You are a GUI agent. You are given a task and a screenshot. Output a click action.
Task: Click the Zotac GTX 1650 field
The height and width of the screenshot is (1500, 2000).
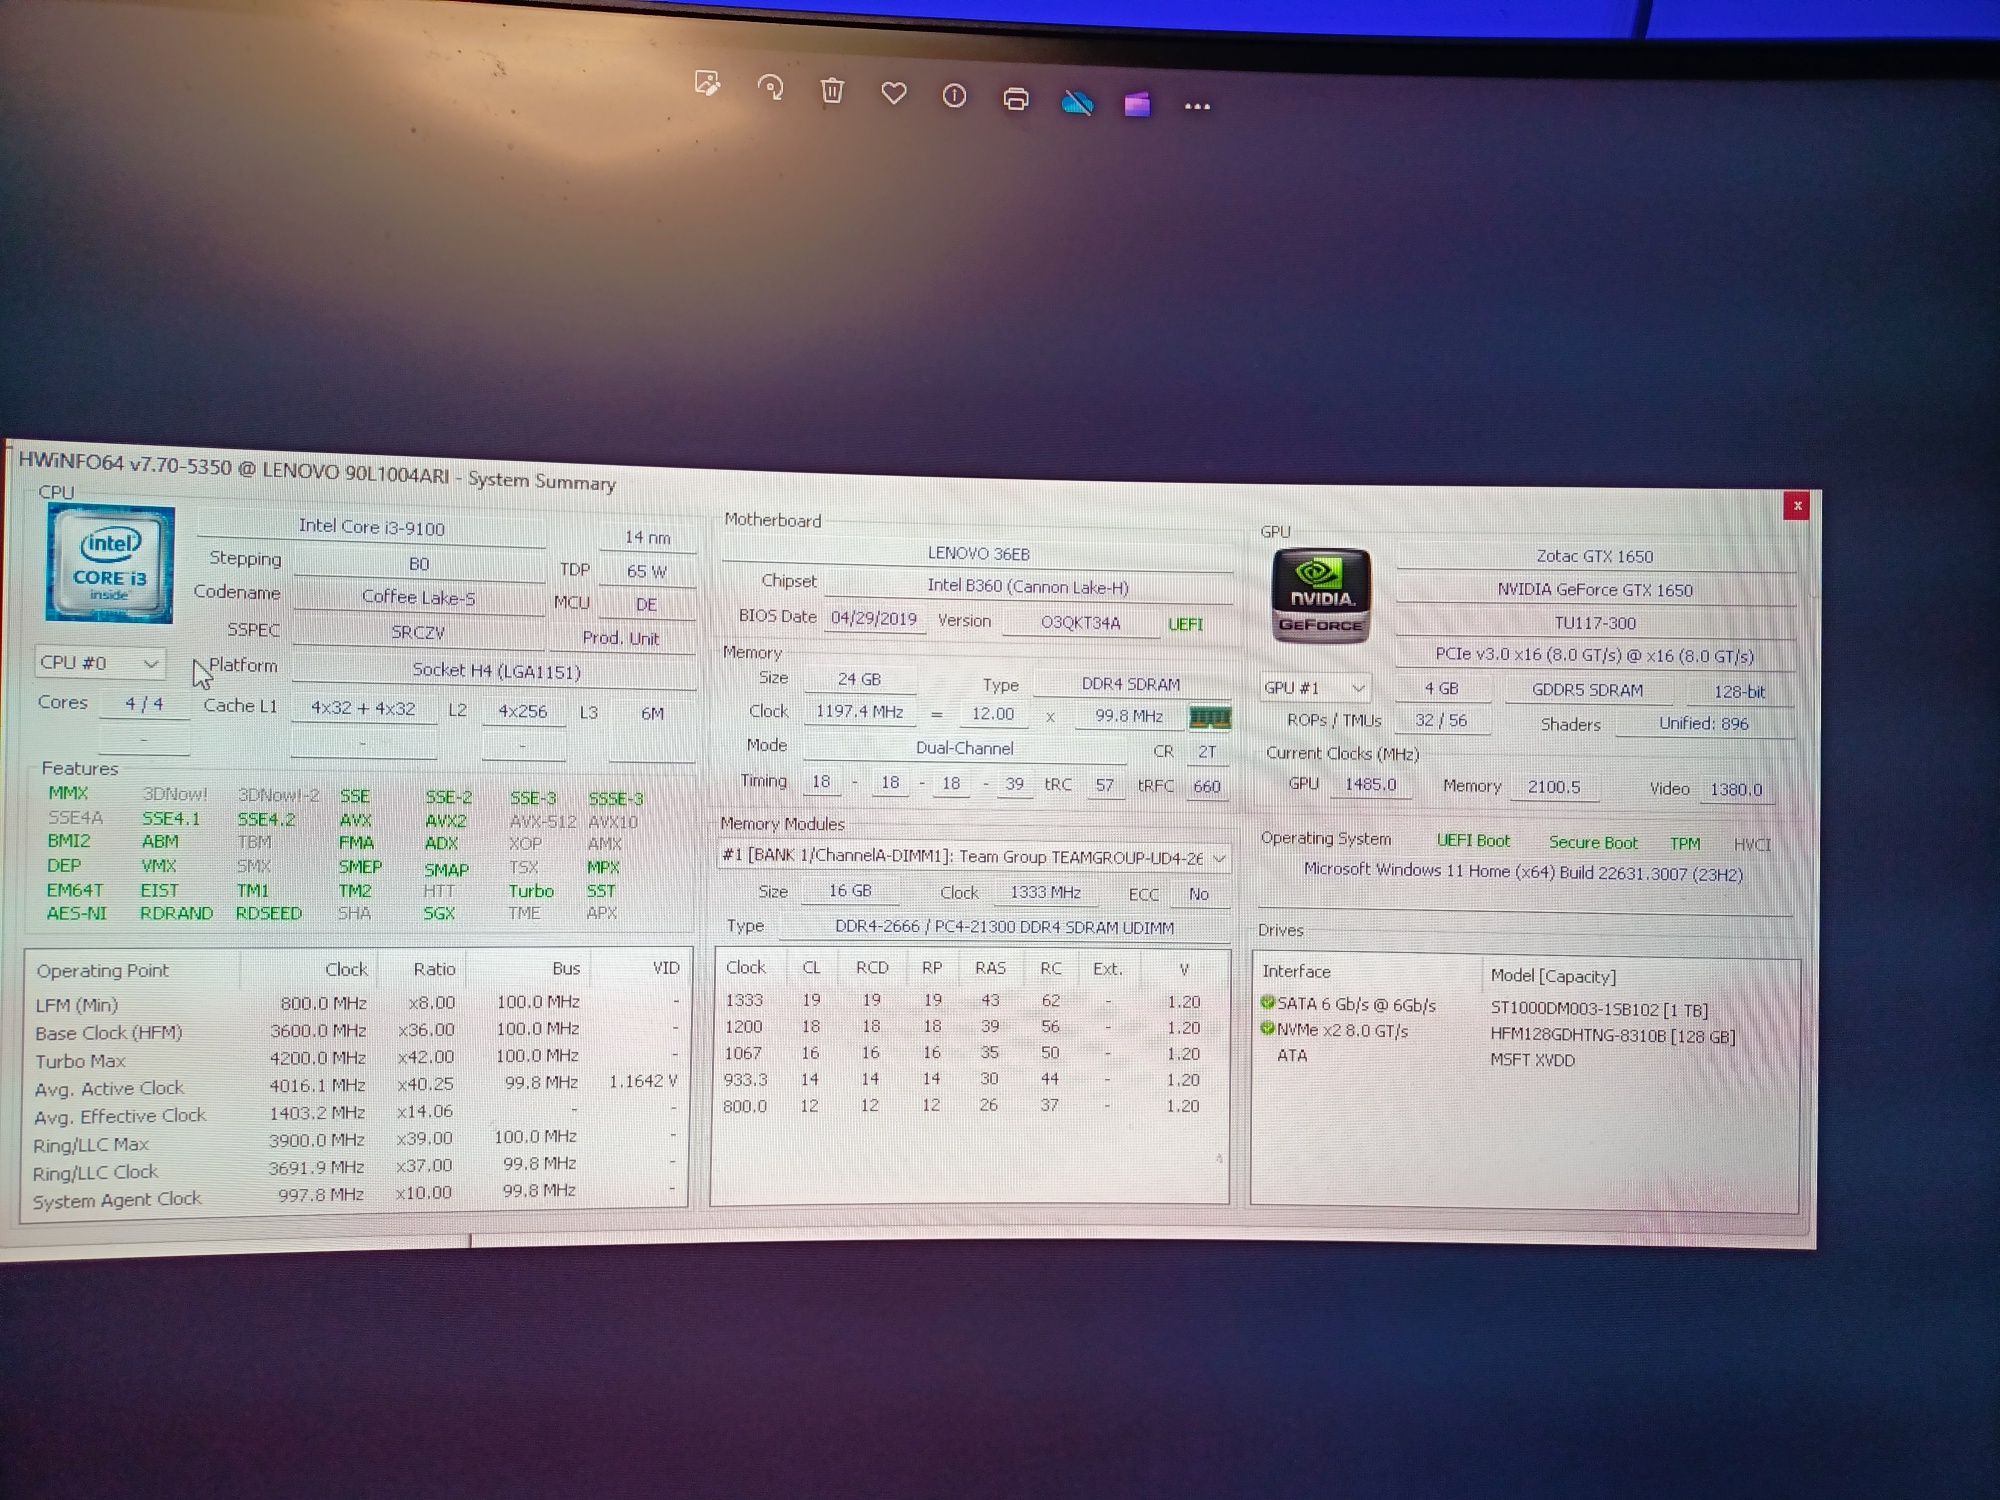coord(1594,557)
